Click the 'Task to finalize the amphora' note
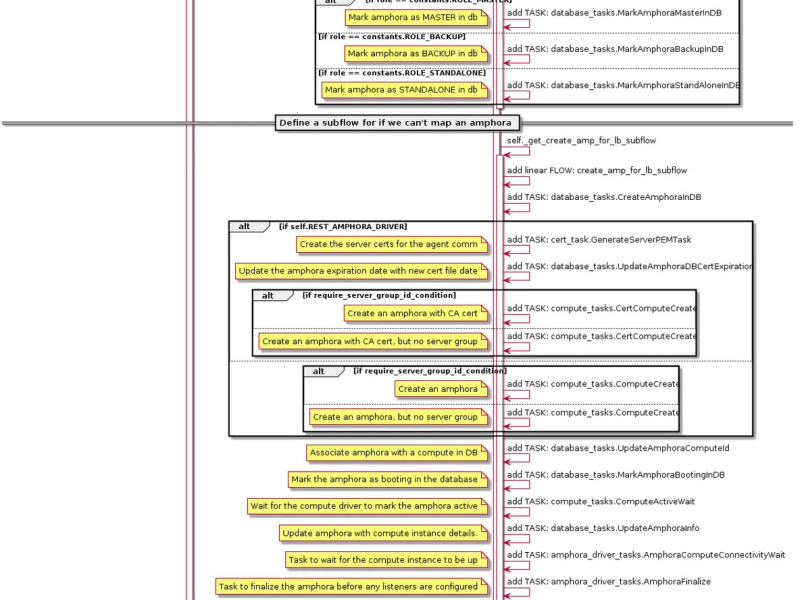This screenshot has width=800, height=600. coord(352,587)
